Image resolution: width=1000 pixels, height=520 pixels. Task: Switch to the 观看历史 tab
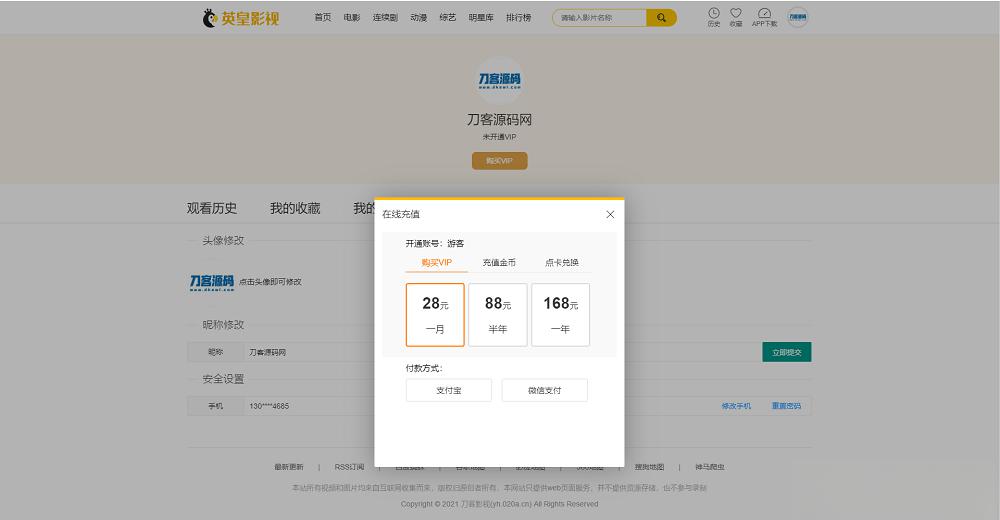pyautogui.click(x=212, y=208)
